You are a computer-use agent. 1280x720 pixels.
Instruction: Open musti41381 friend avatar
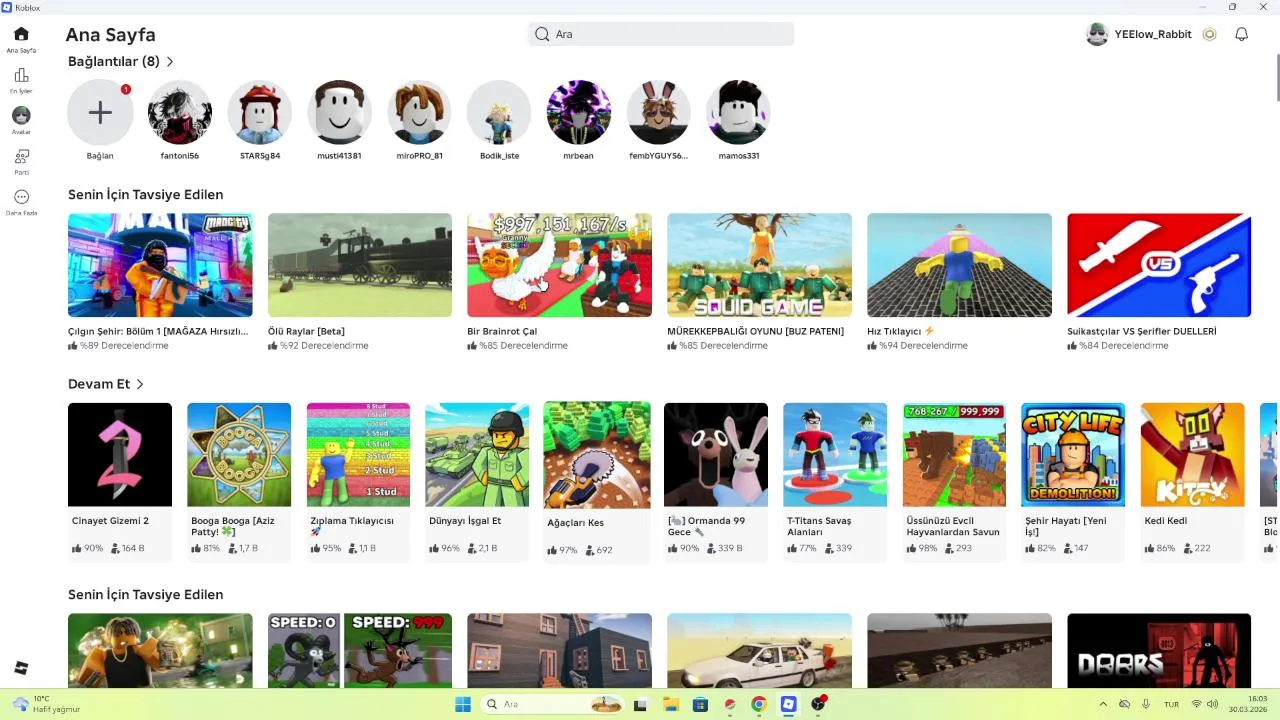pyautogui.click(x=339, y=112)
